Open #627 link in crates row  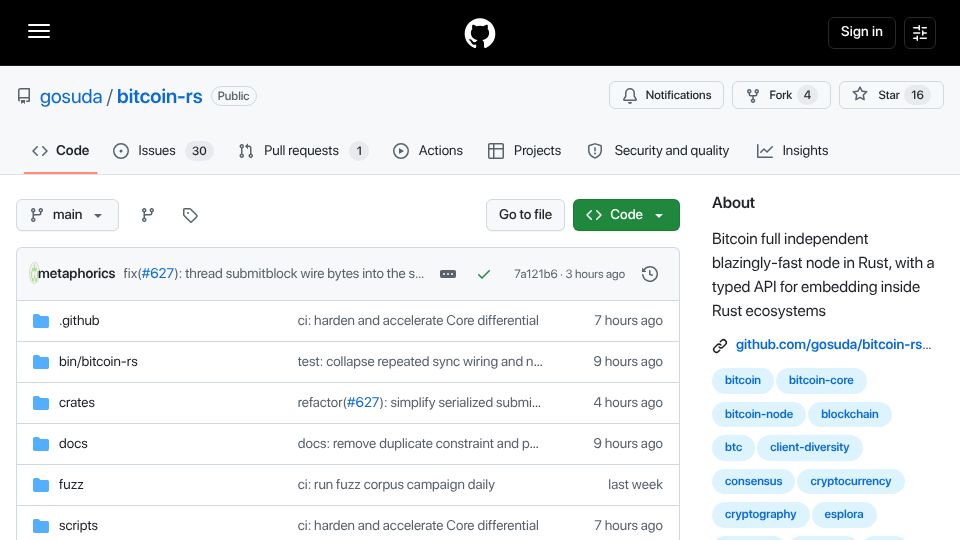click(363, 403)
